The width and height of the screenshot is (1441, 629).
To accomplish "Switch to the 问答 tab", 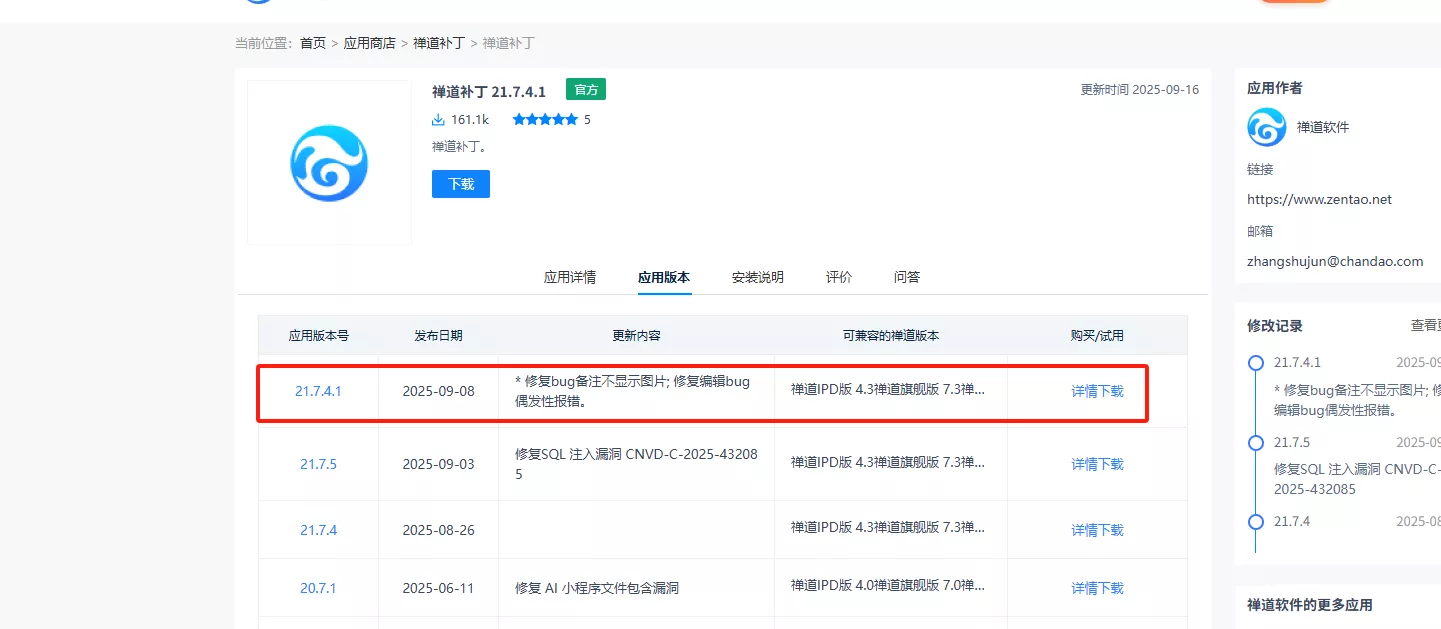I will (907, 277).
